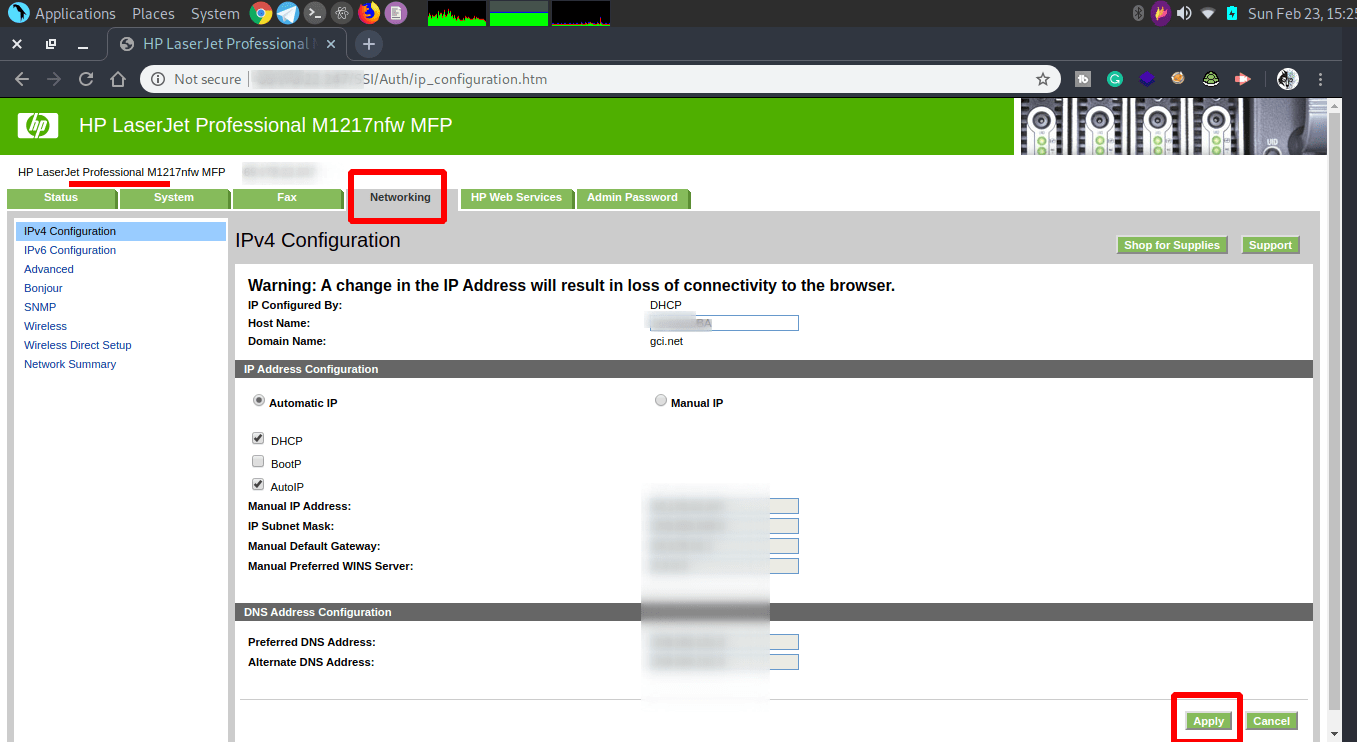
Task: Open the Places menu
Action: click(153, 14)
